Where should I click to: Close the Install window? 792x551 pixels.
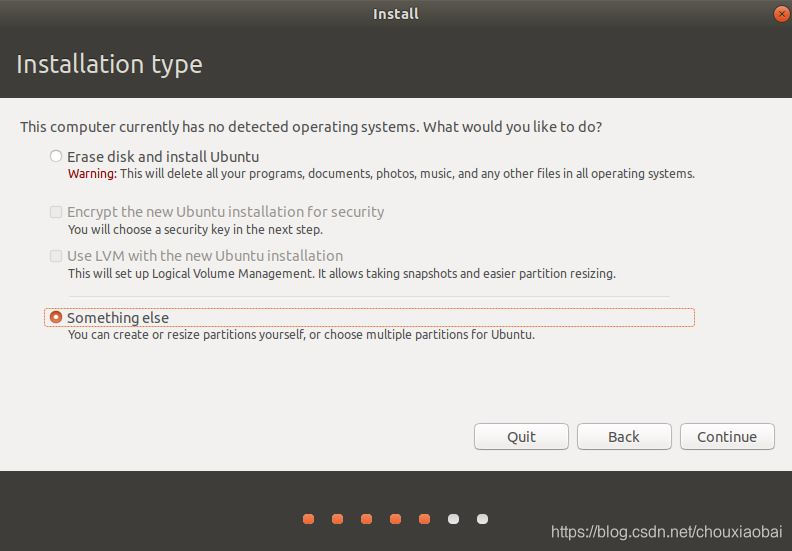[781, 14]
